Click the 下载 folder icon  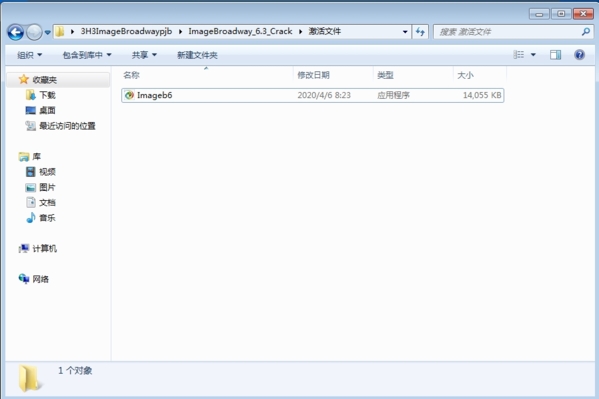coord(31,95)
